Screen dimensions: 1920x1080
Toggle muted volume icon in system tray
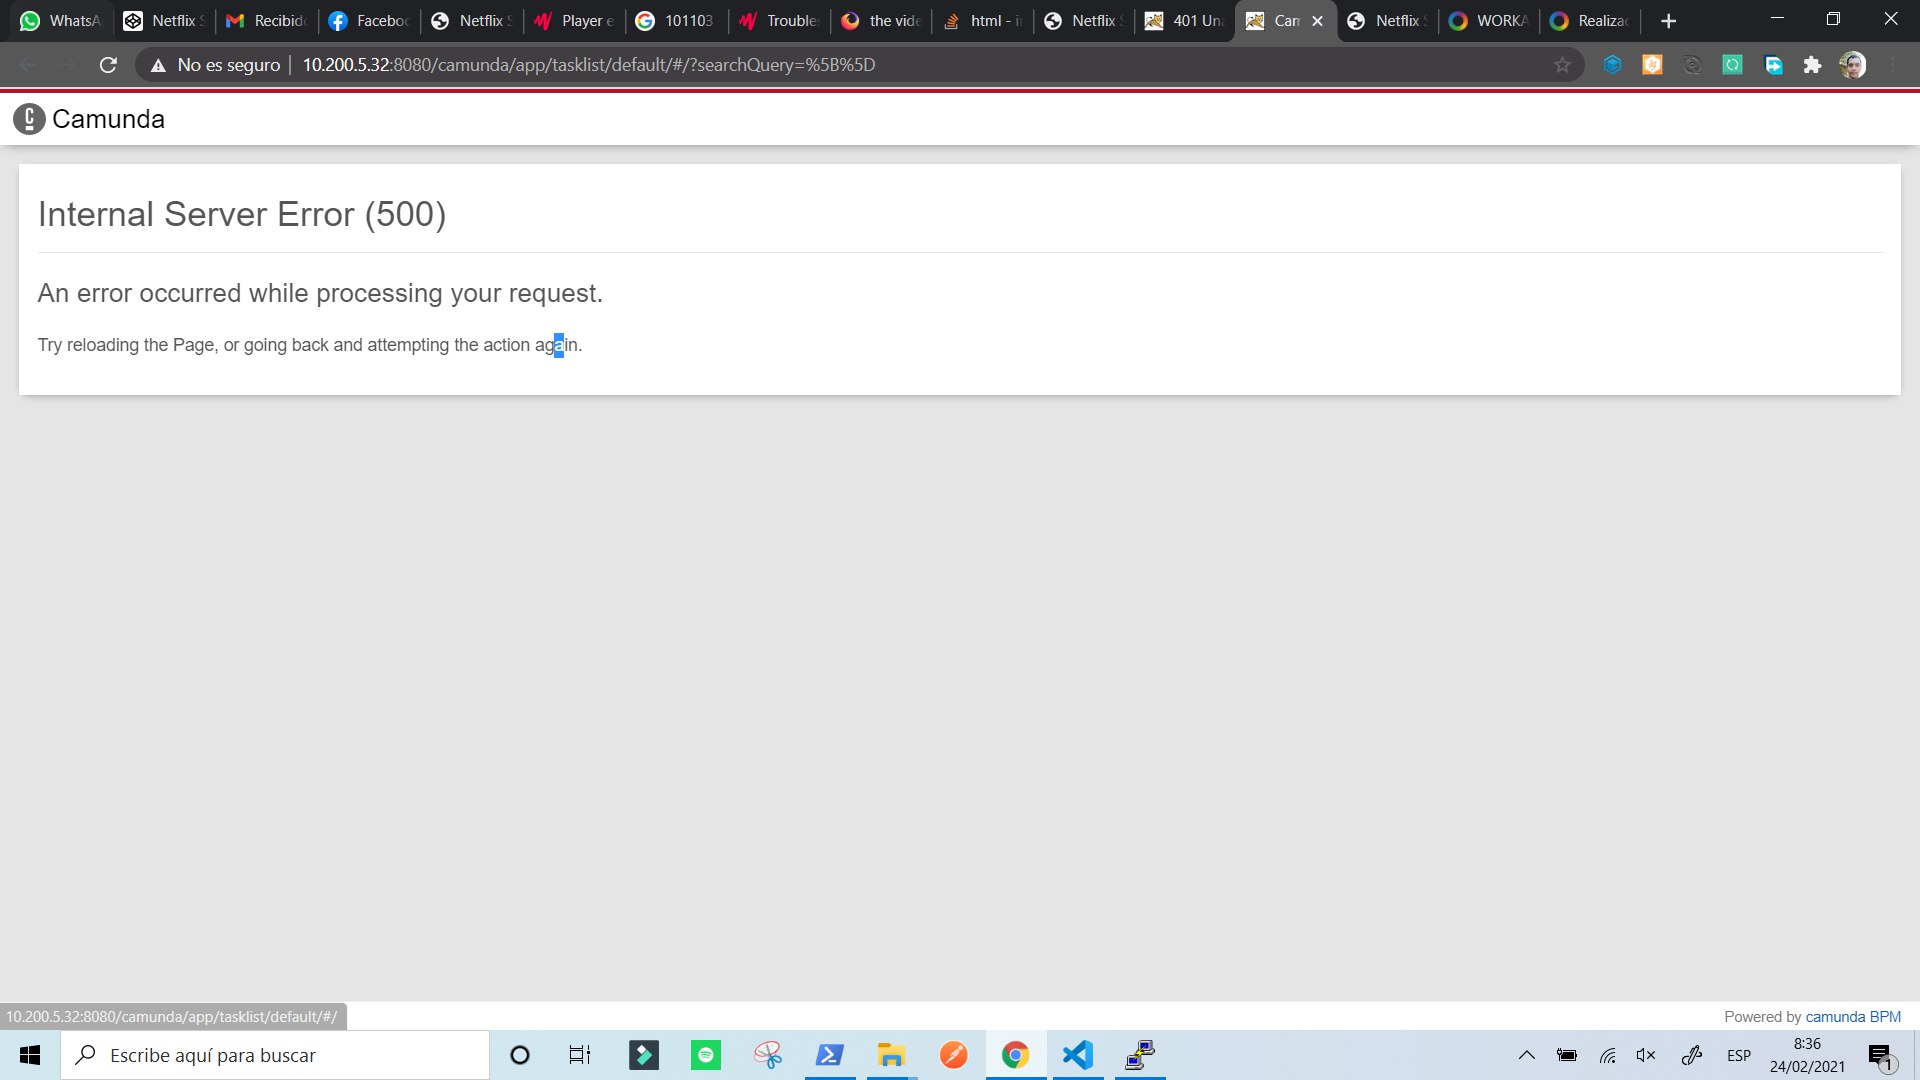[1645, 1055]
